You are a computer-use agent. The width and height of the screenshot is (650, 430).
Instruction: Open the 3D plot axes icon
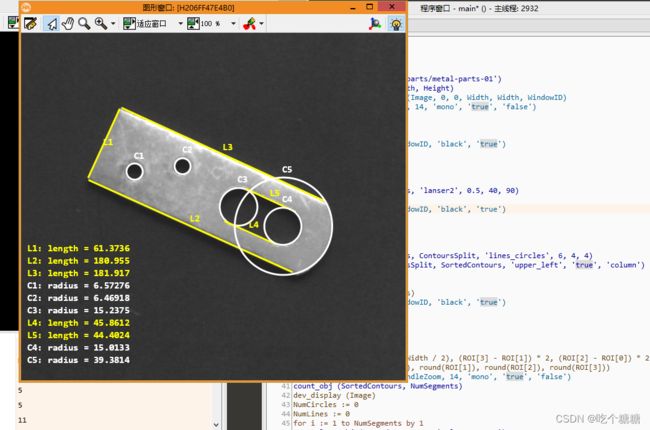click(375, 24)
